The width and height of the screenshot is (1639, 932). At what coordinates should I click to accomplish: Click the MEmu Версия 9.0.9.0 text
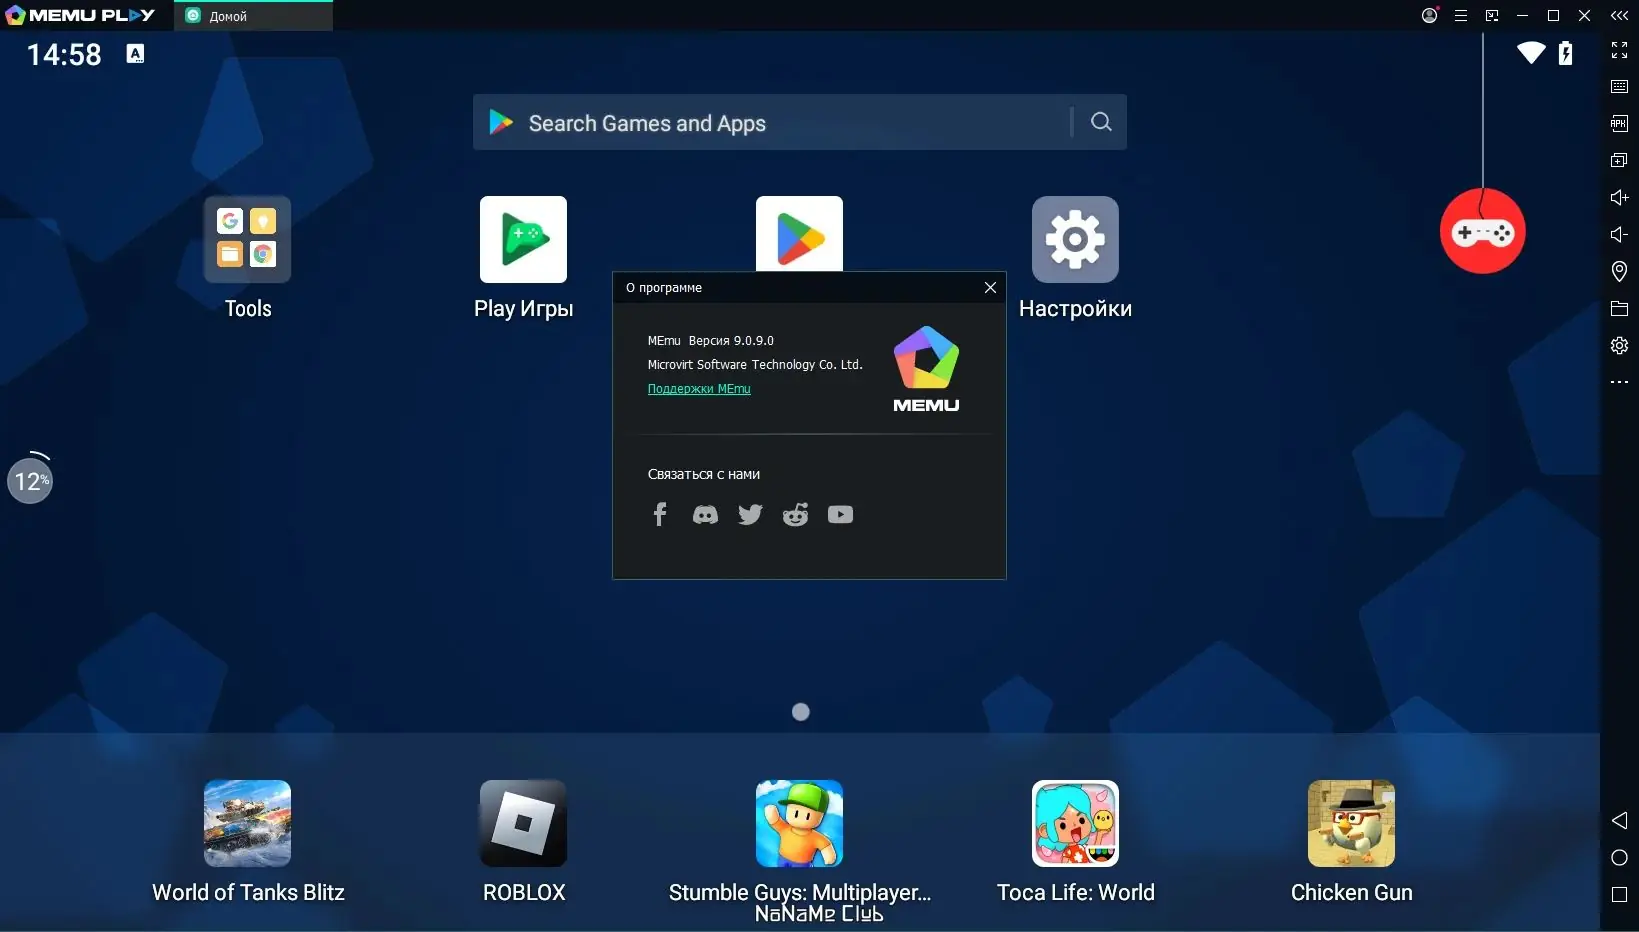(710, 341)
